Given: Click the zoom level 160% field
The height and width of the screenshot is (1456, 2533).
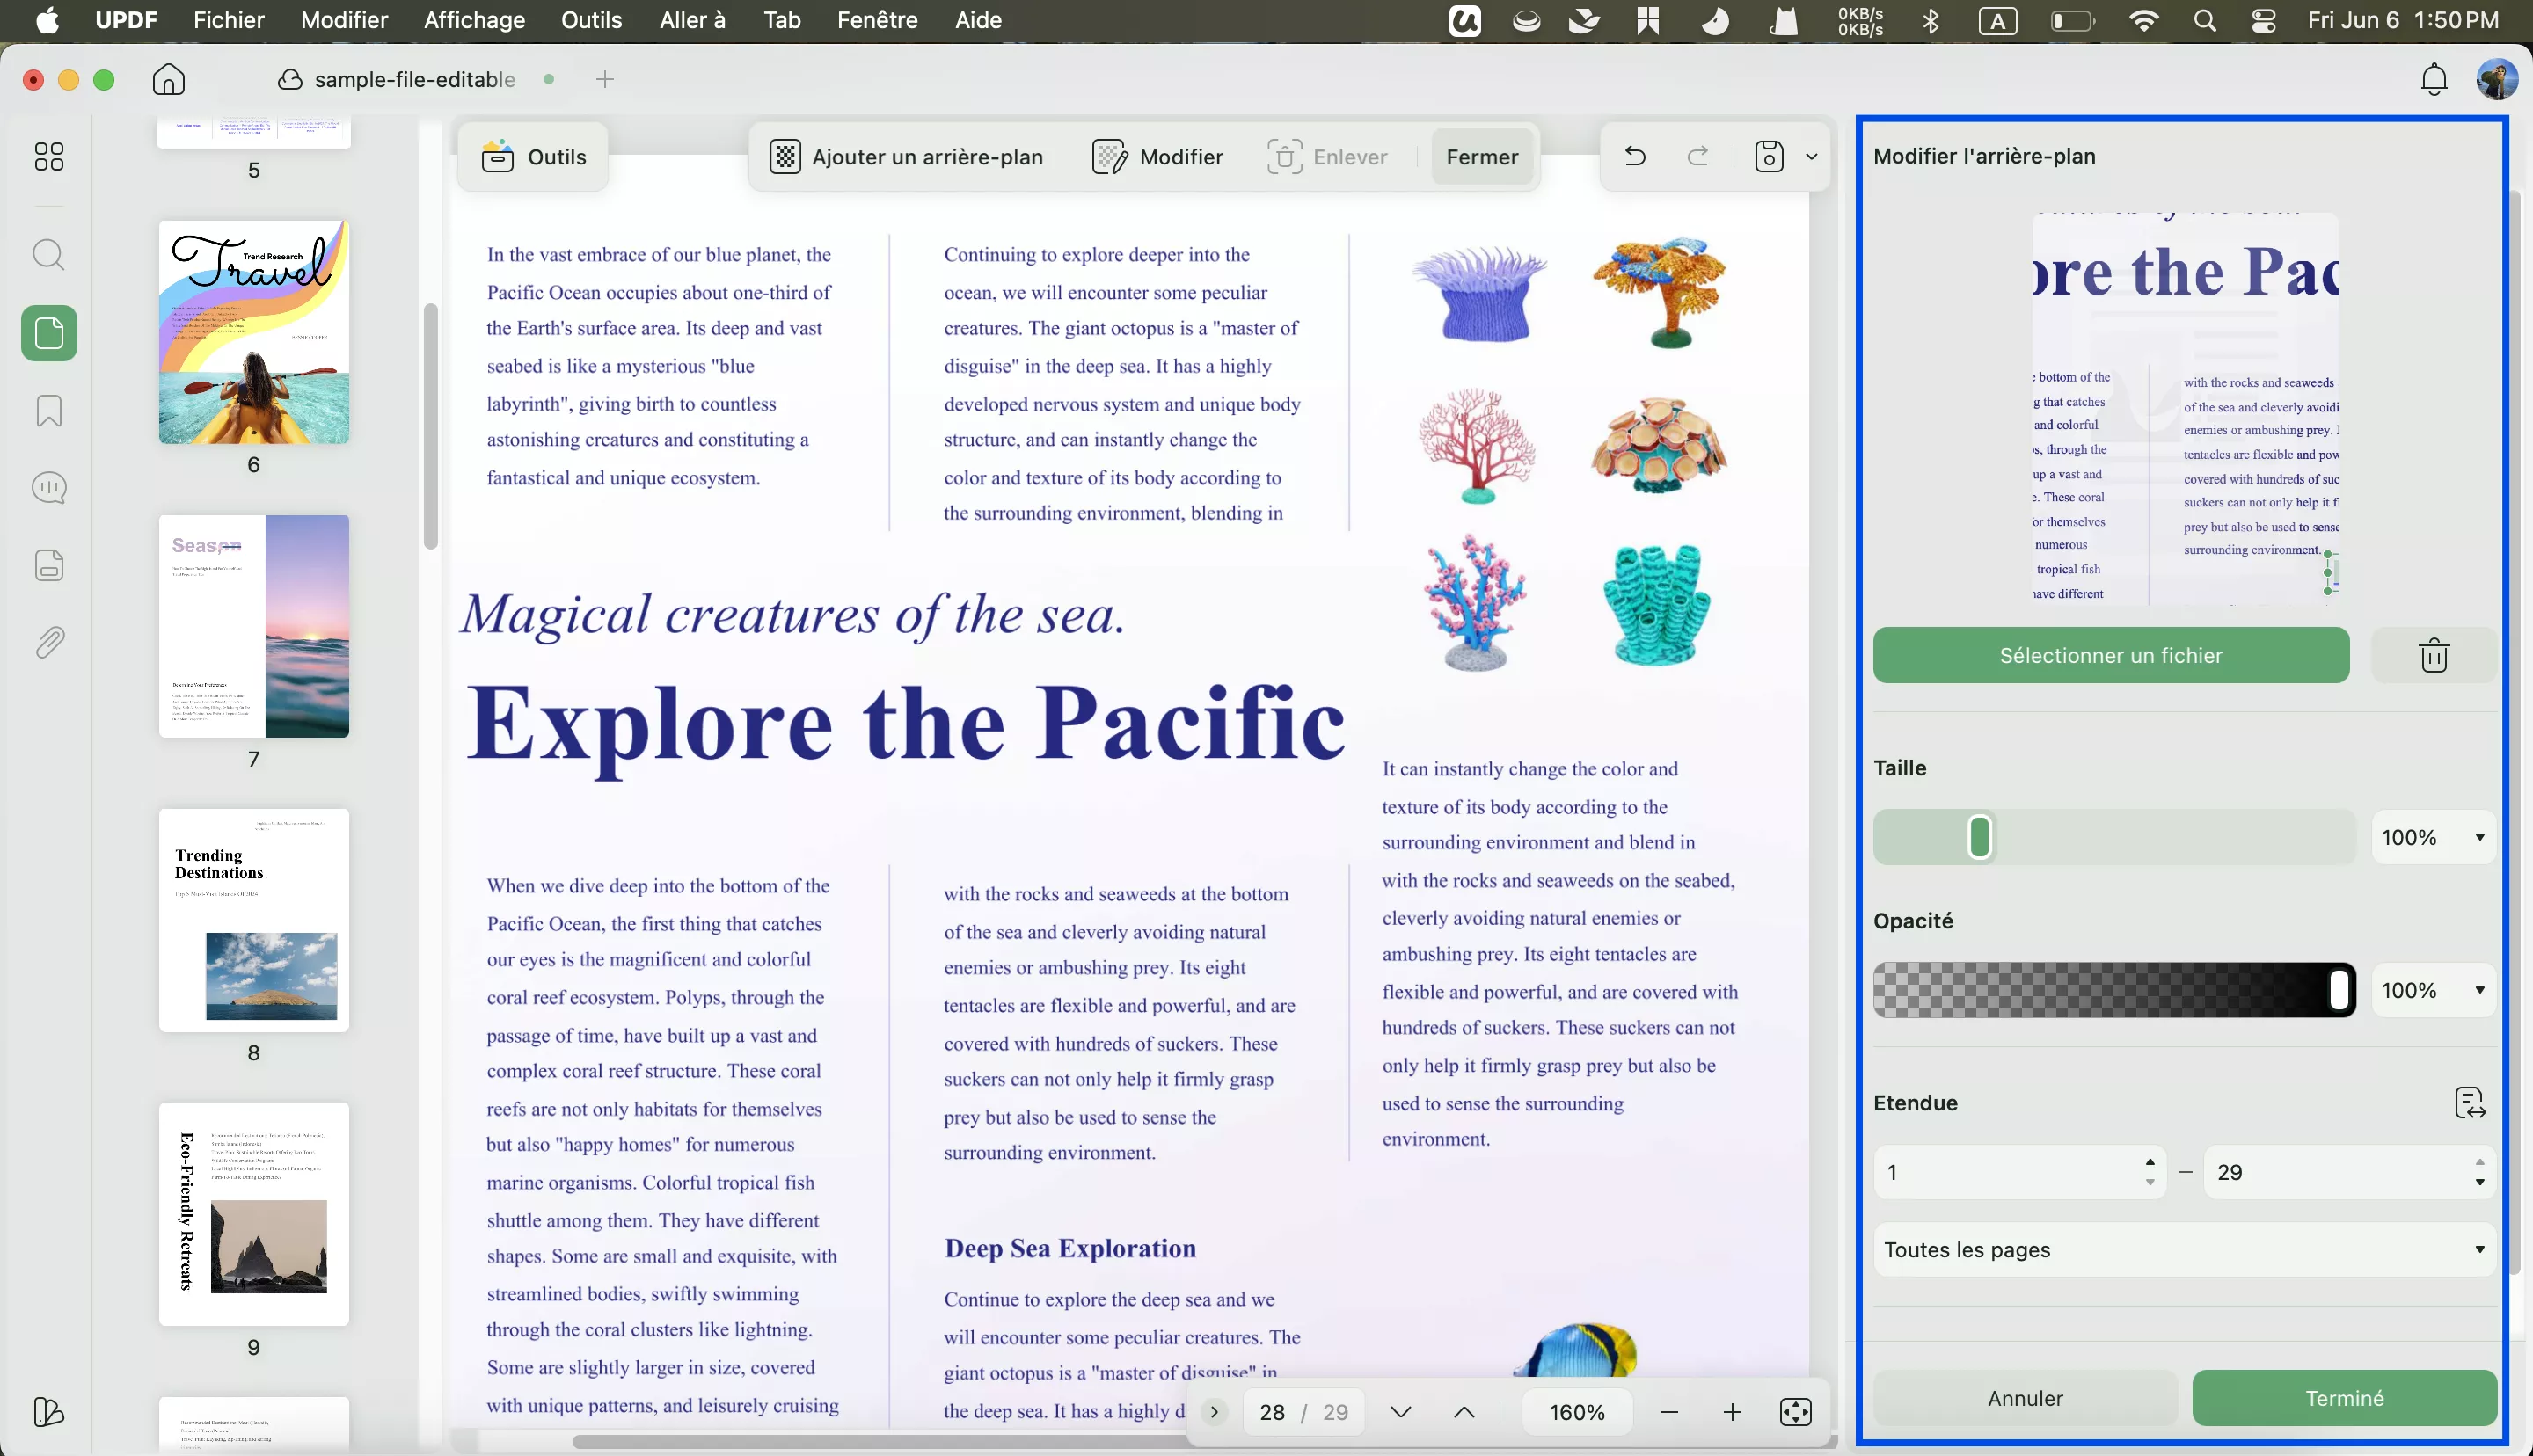Looking at the screenshot, I should [1576, 1412].
